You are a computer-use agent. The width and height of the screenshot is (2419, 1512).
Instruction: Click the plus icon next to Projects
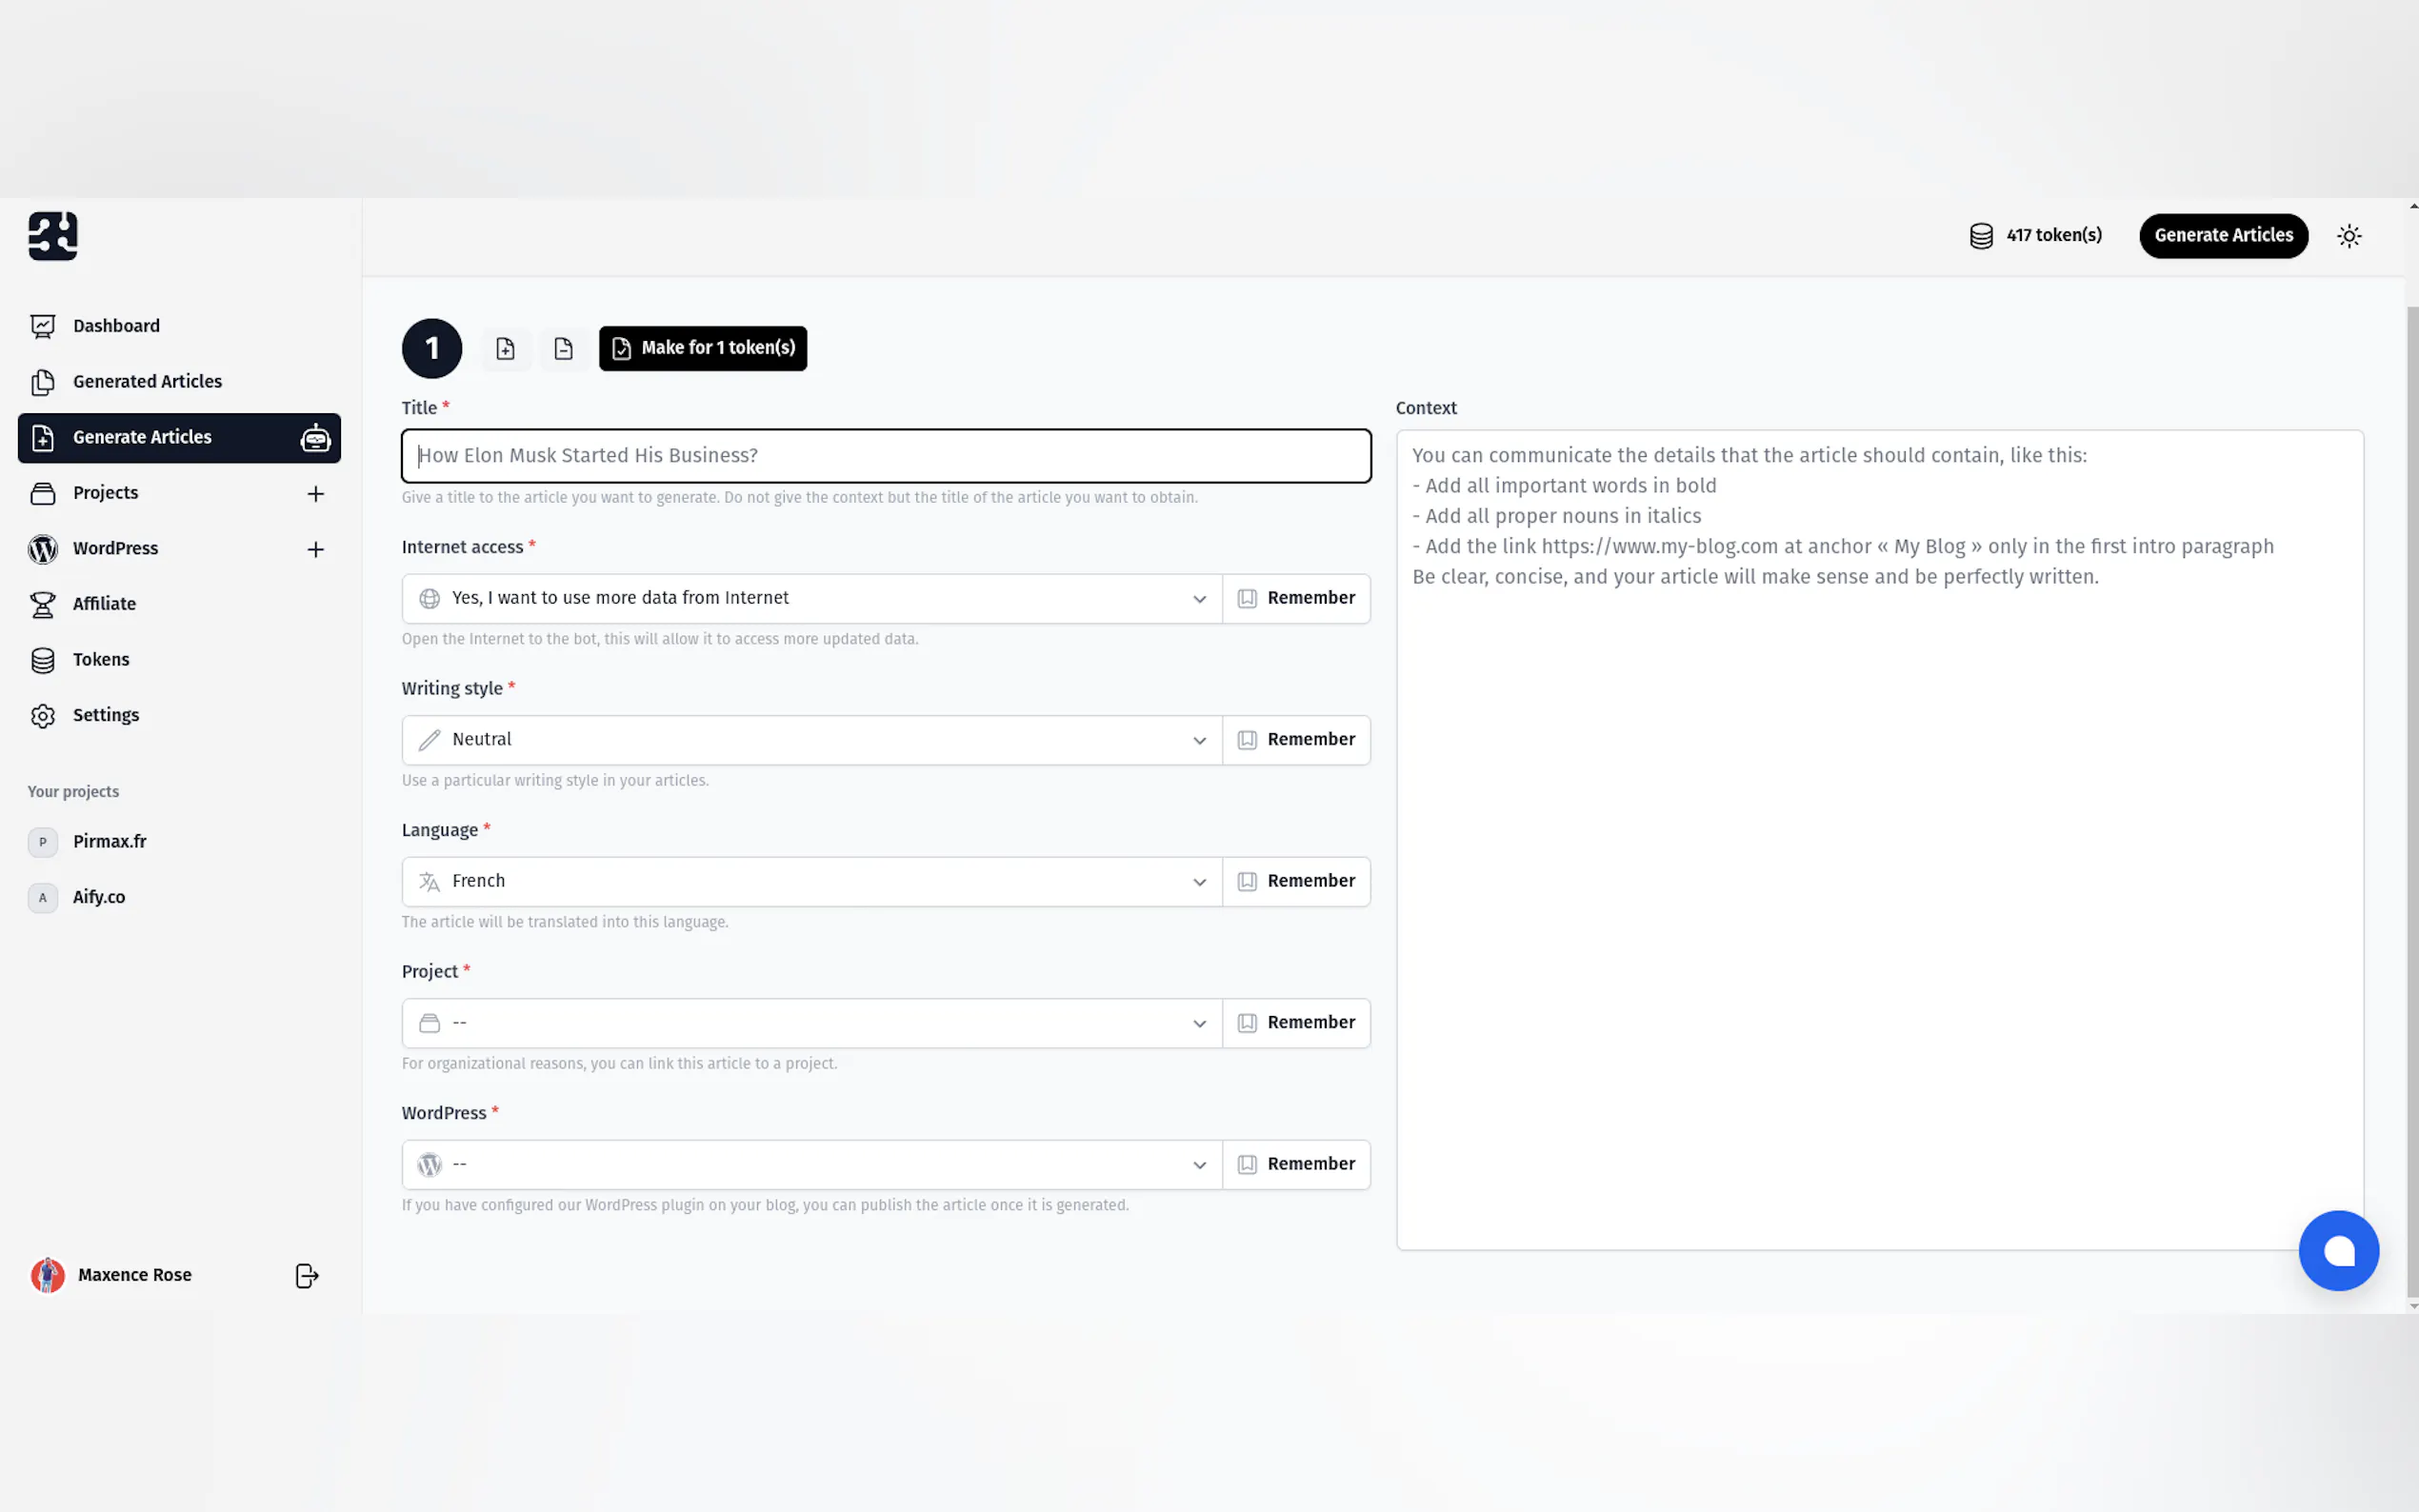pos(315,494)
